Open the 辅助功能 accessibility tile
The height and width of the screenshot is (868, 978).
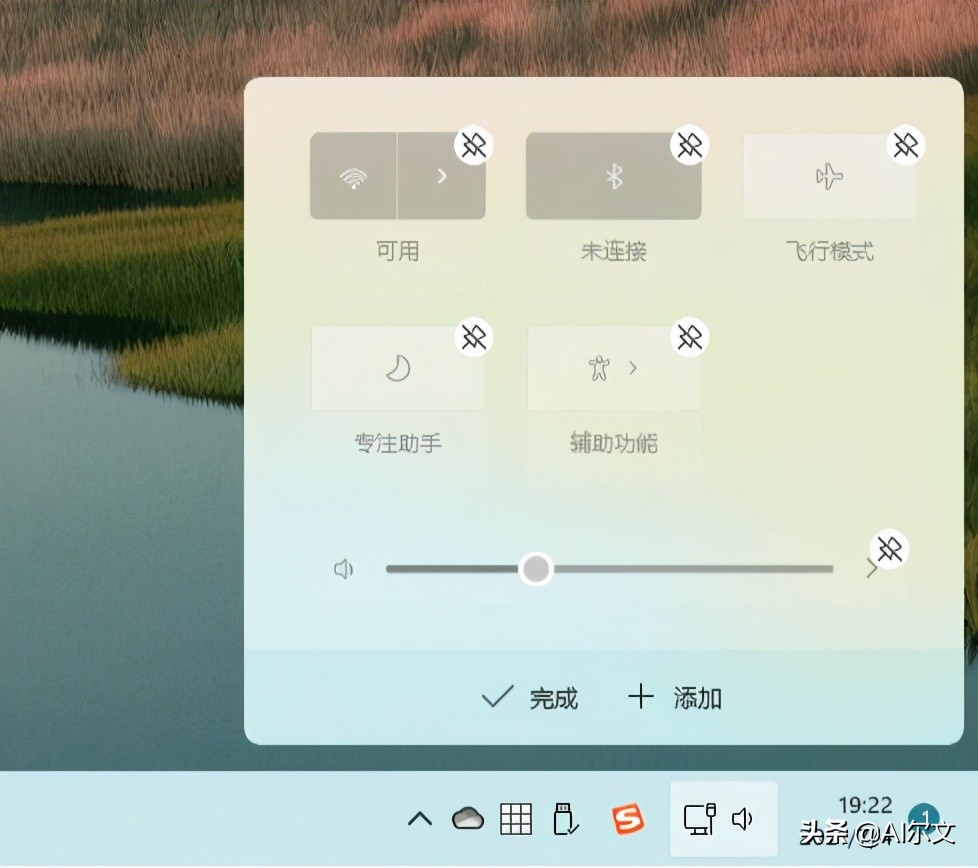[x=600, y=368]
